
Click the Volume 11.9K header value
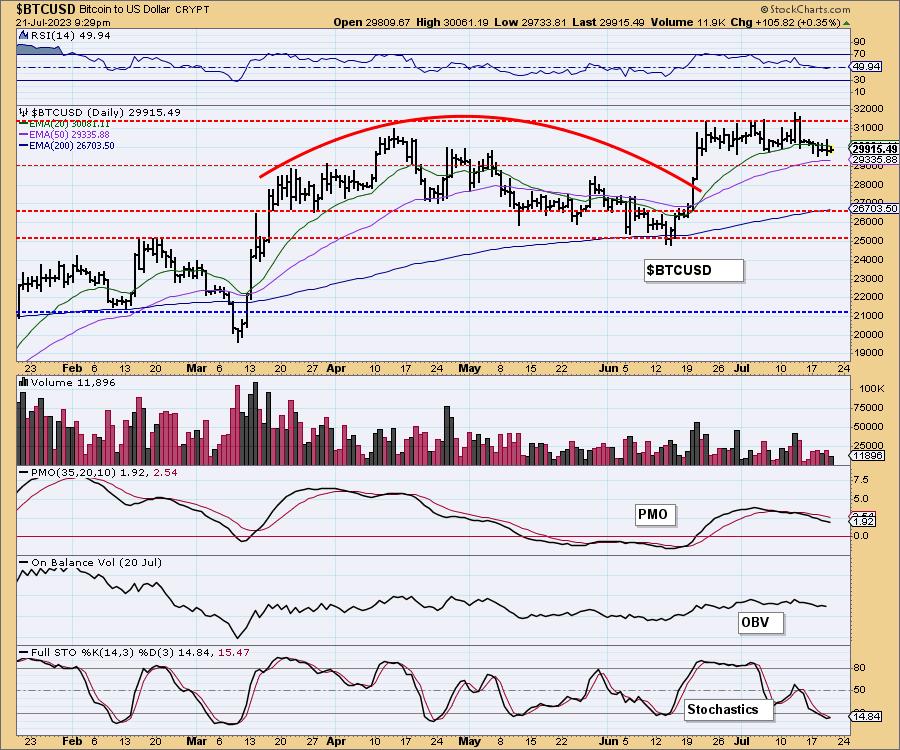point(688,22)
